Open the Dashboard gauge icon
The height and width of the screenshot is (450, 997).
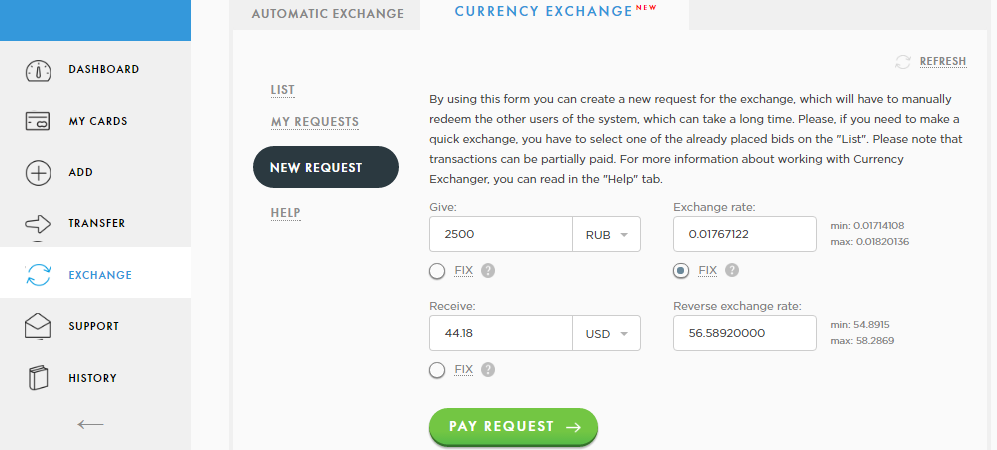click(38, 70)
